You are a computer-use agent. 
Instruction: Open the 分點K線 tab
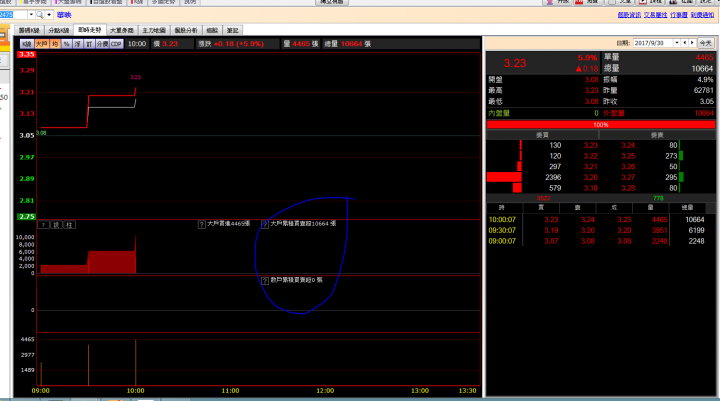coord(59,30)
